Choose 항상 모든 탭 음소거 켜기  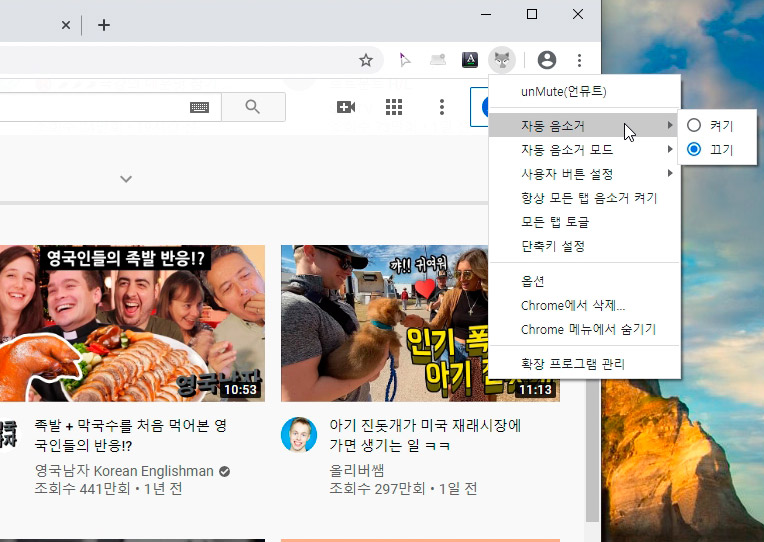[584, 198]
